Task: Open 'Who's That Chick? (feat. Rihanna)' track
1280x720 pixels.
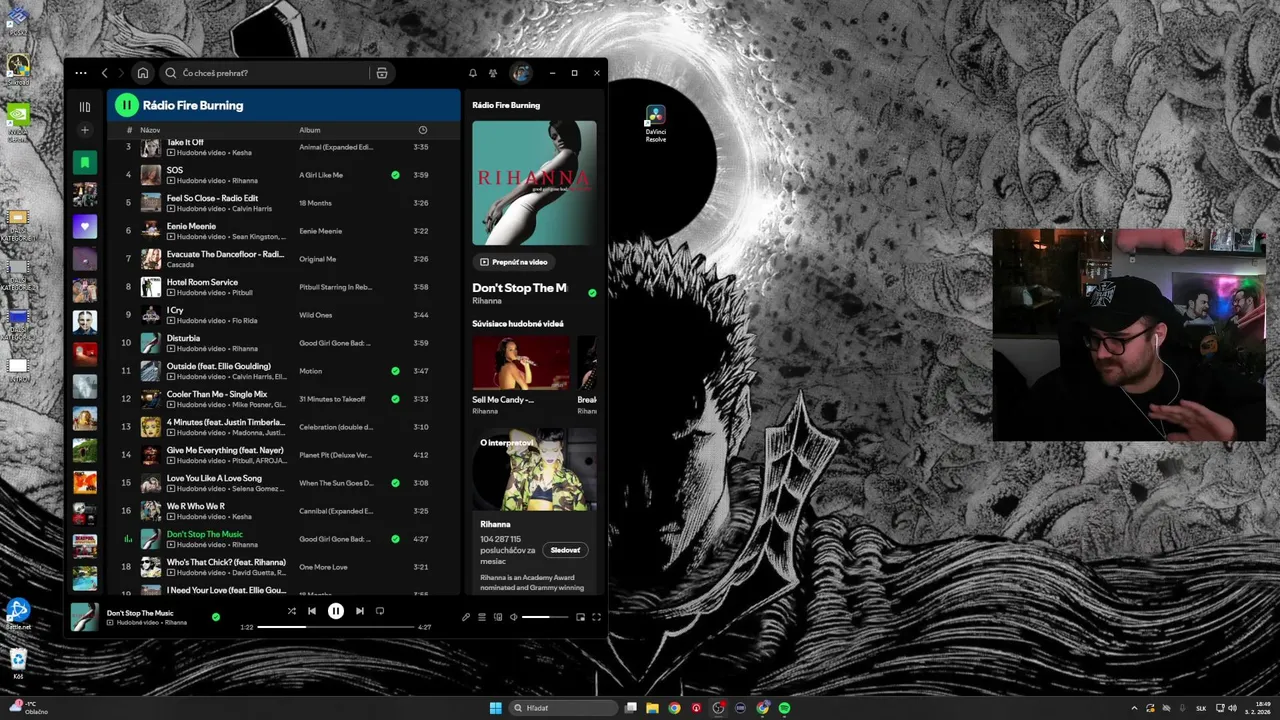Action: pyautogui.click(x=226, y=562)
